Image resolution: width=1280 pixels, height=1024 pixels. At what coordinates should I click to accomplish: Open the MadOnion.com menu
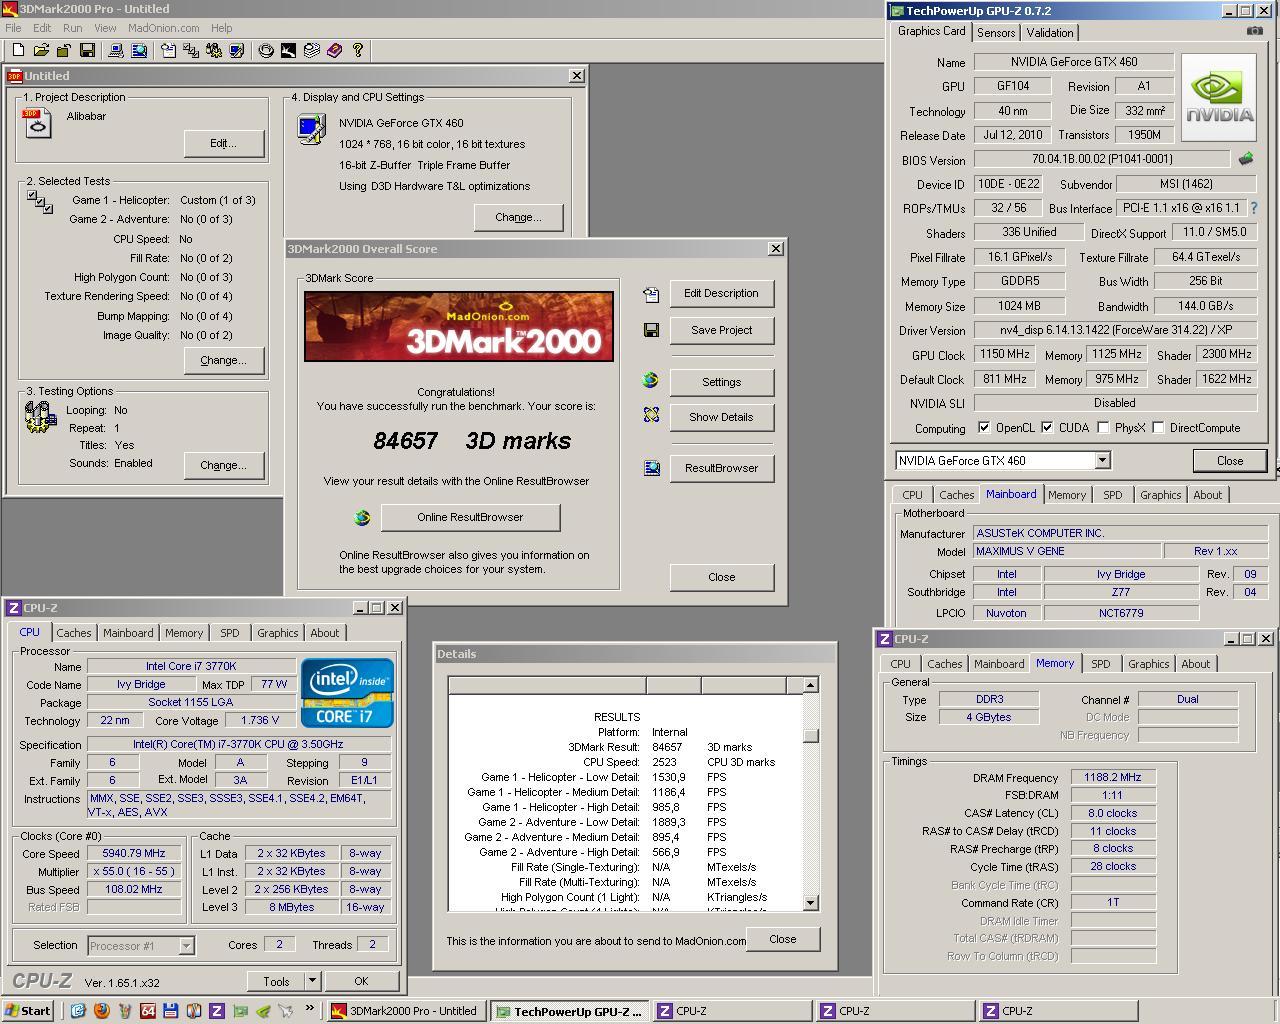click(163, 28)
